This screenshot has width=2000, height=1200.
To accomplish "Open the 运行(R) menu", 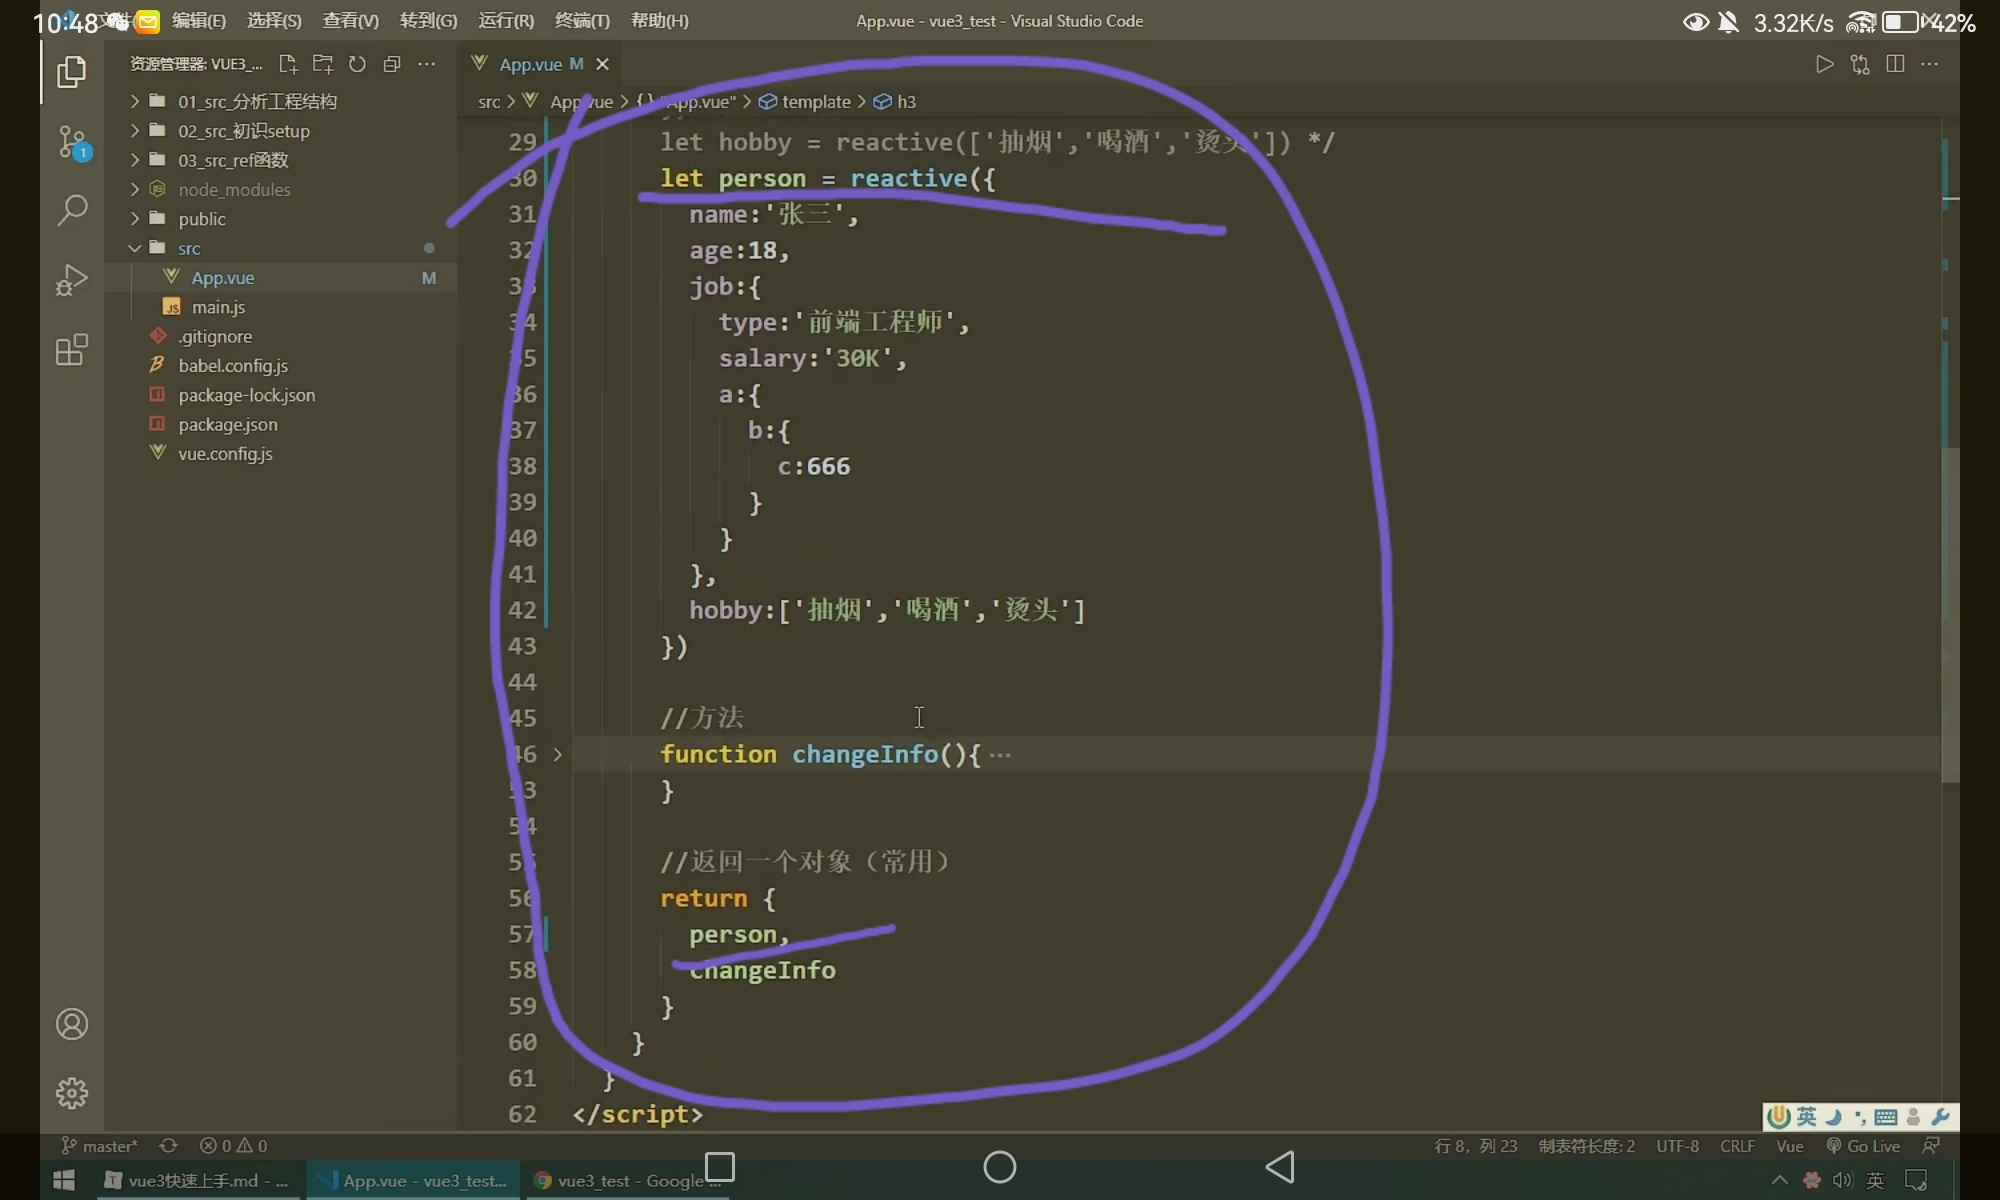I will pos(506,20).
